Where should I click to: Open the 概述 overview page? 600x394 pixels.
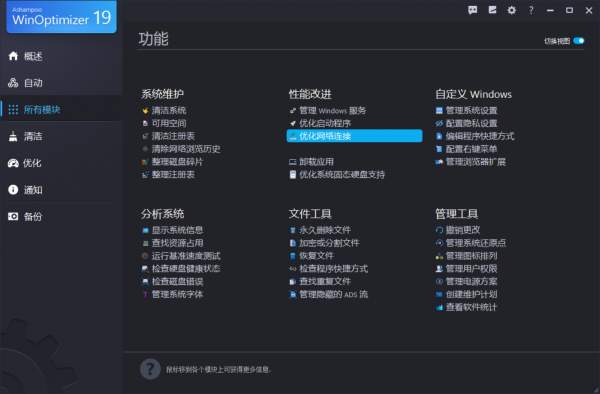[x=33, y=57]
